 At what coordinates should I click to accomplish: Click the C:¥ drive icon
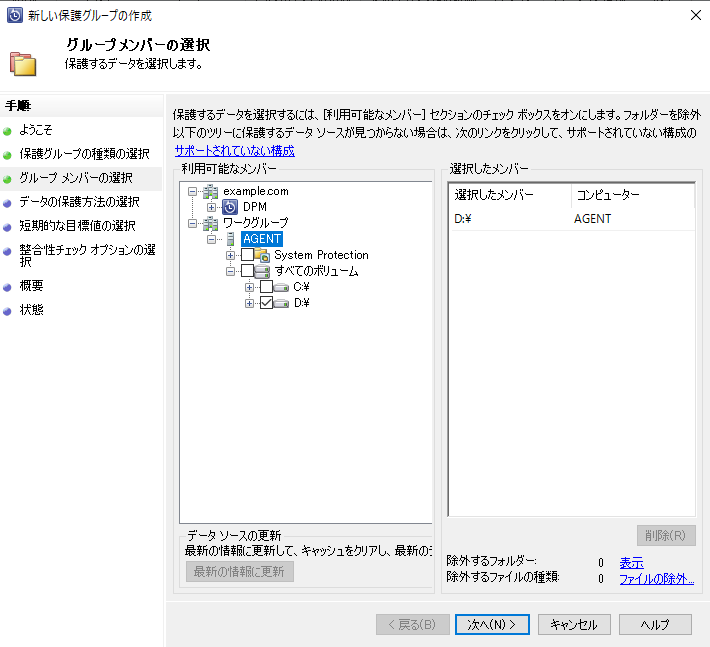pos(281,287)
